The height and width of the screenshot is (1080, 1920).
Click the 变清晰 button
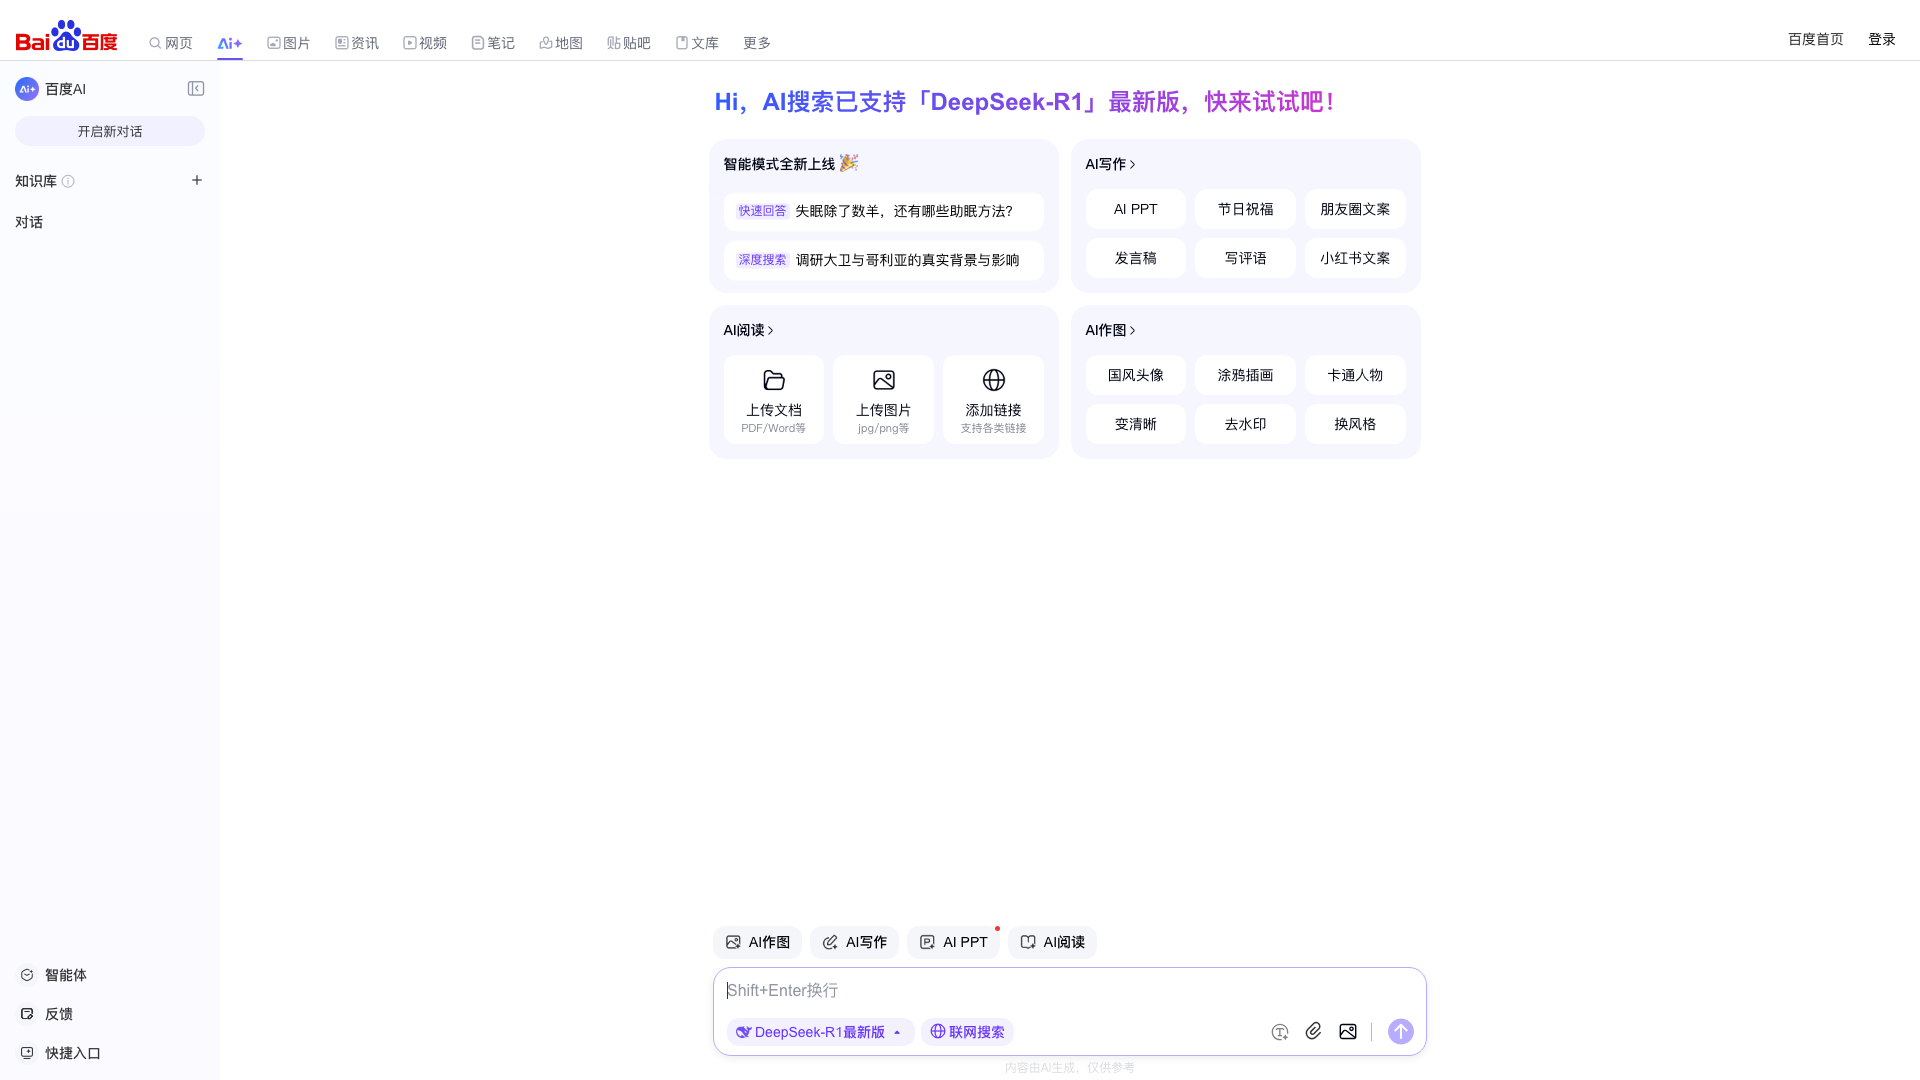tap(1136, 424)
